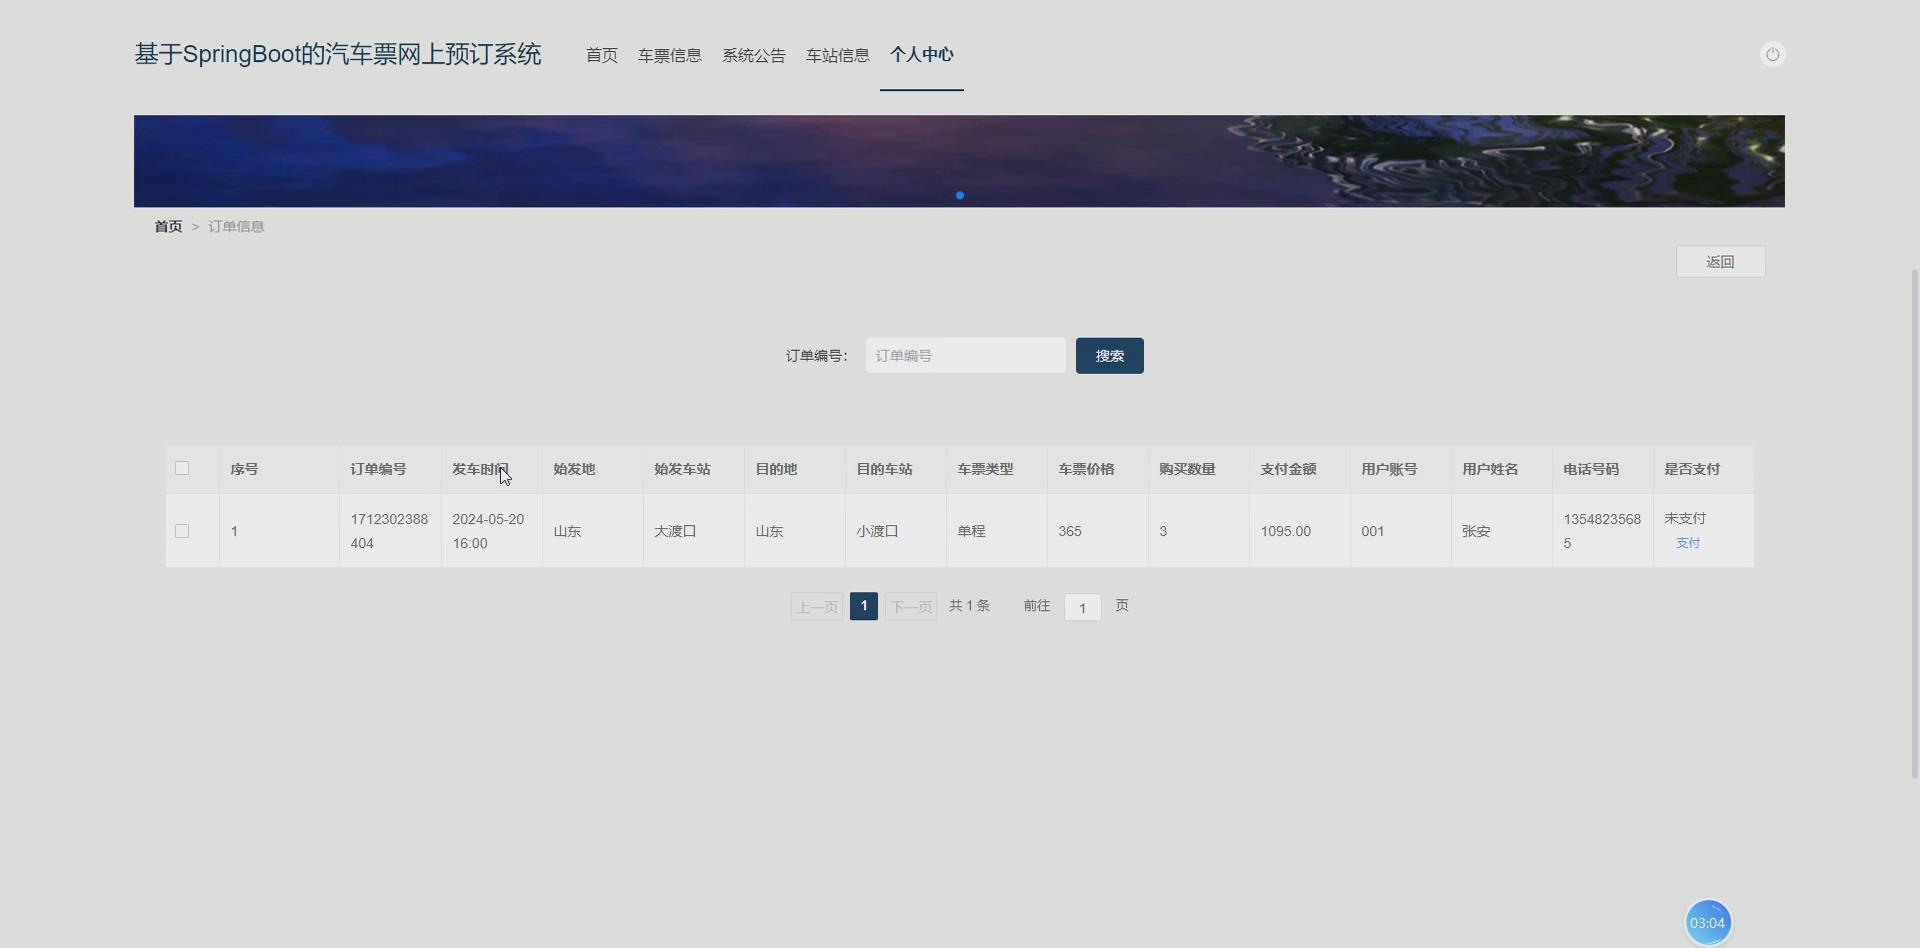This screenshot has height=948, width=1920.
Task: Click the site title 基于SpringBoot的汽车票网上预订系统
Action: (x=337, y=54)
